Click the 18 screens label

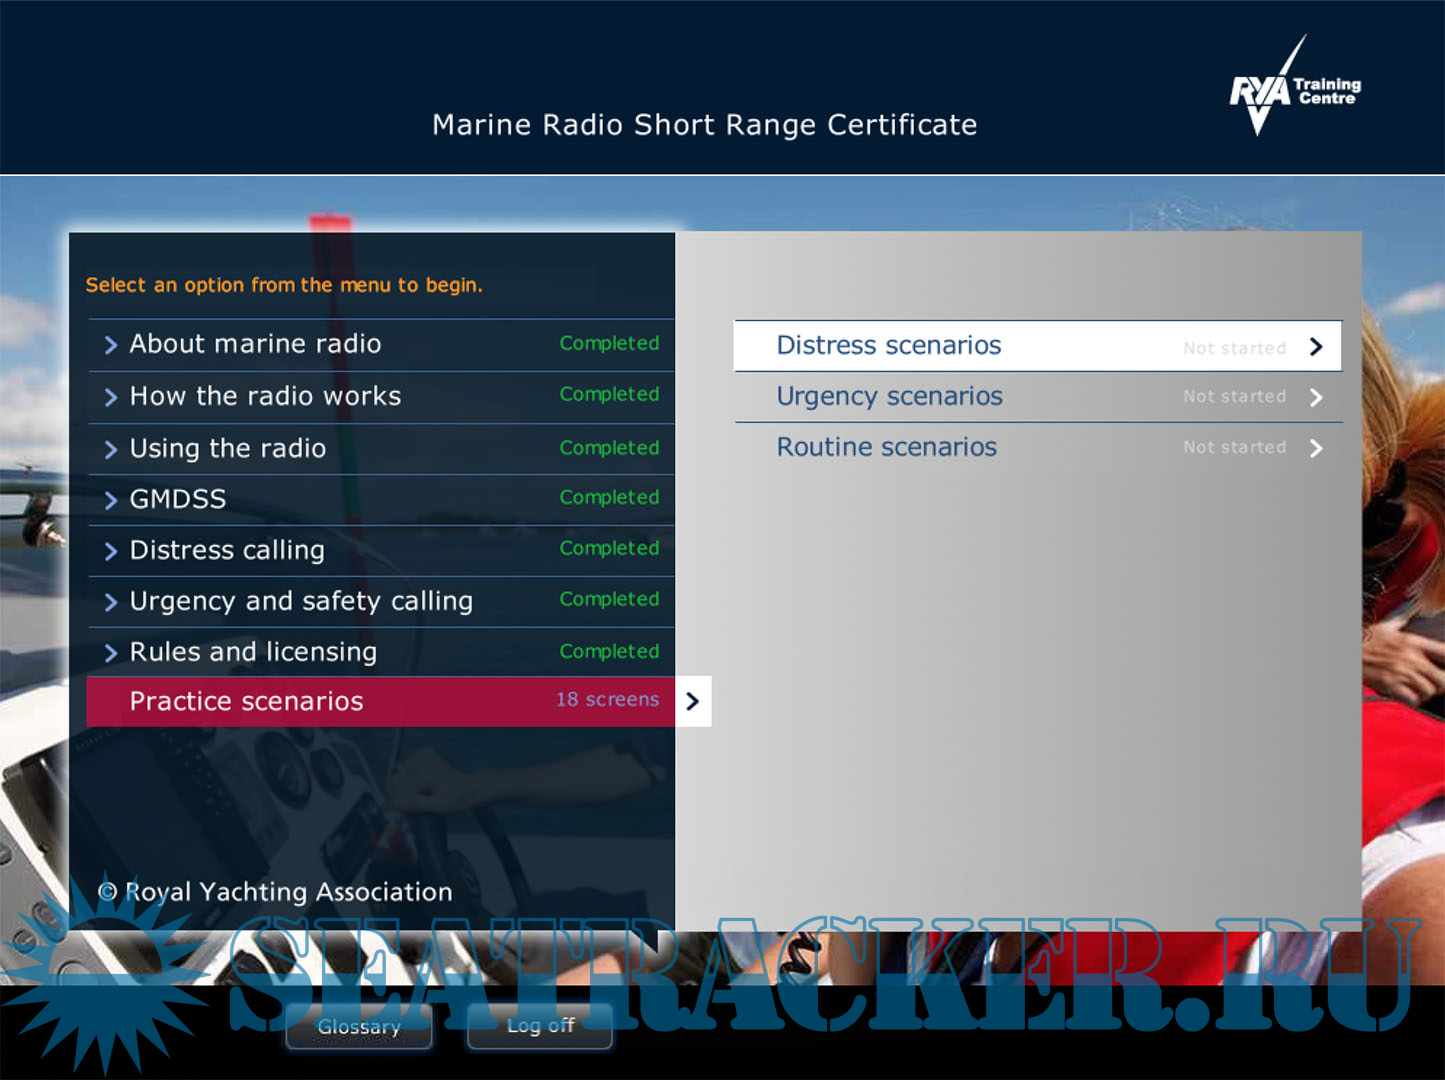tap(607, 700)
